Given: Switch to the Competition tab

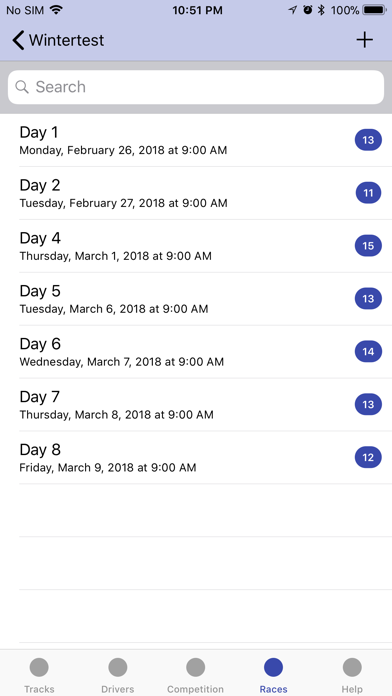Looking at the screenshot, I should (195, 676).
